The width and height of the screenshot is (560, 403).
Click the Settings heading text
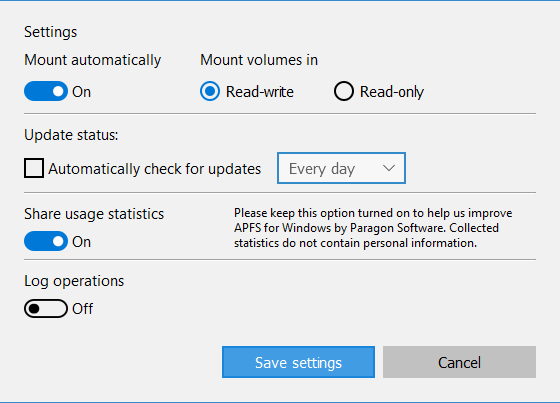(x=50, y=32)
